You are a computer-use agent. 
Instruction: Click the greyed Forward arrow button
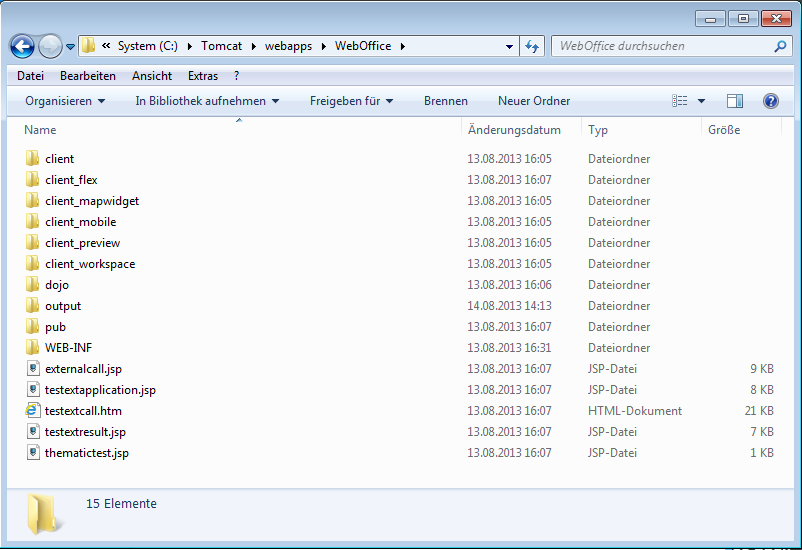(50, 47)
